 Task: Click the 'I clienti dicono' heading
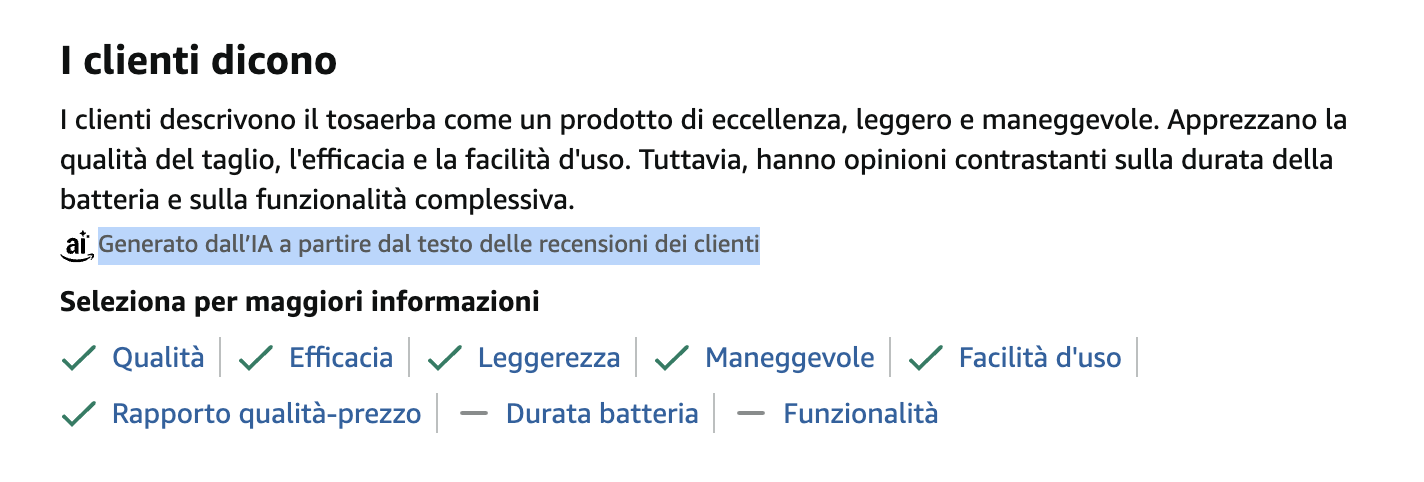click(x=198, y=62)
